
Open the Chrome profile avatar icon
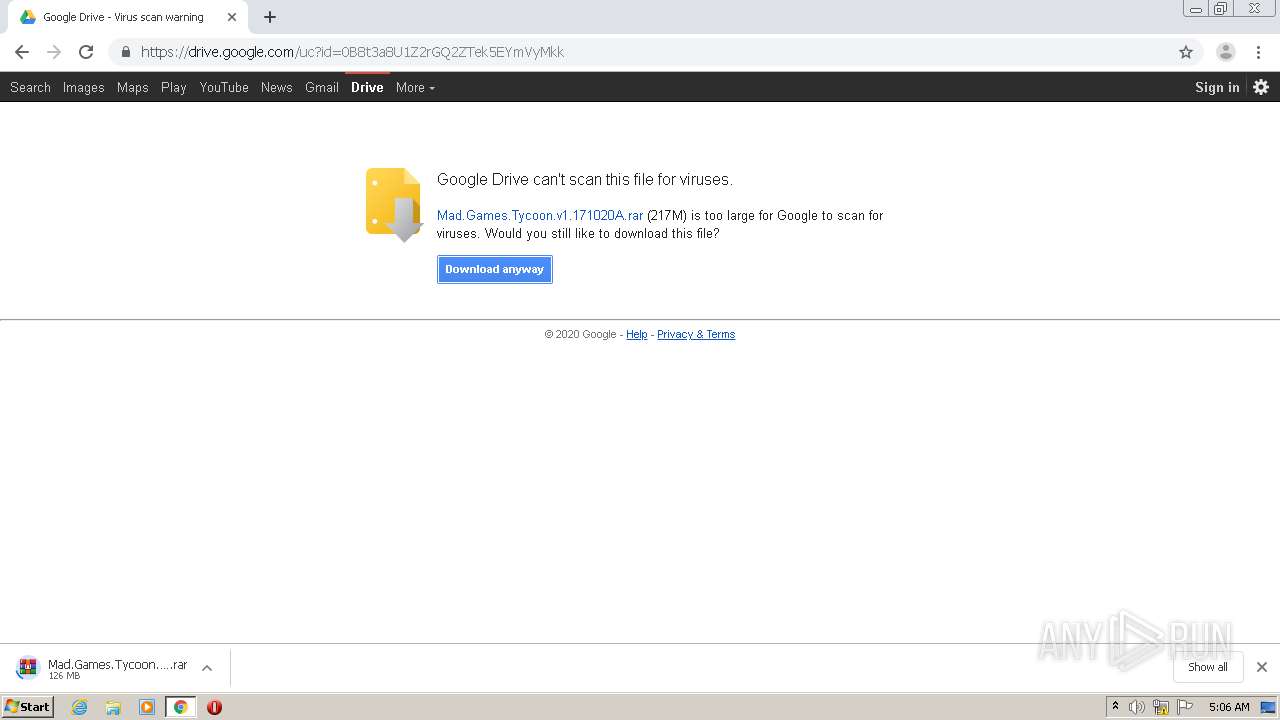[x=1225, y=52]
